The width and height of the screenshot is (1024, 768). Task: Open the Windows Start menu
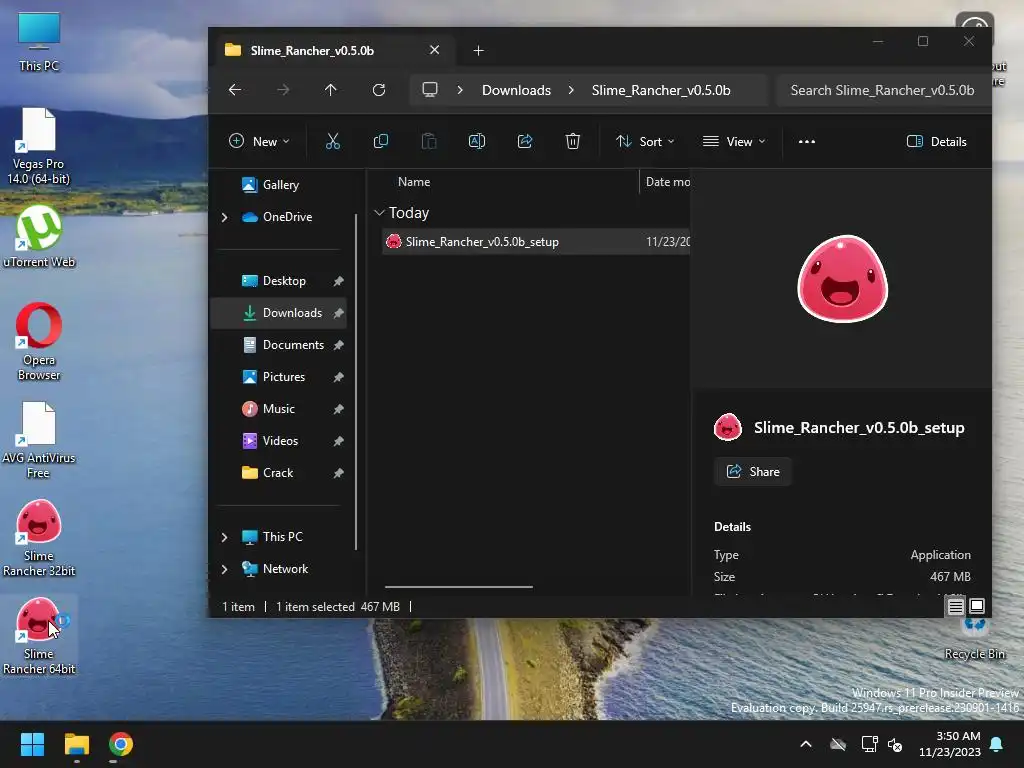[32, 744]
